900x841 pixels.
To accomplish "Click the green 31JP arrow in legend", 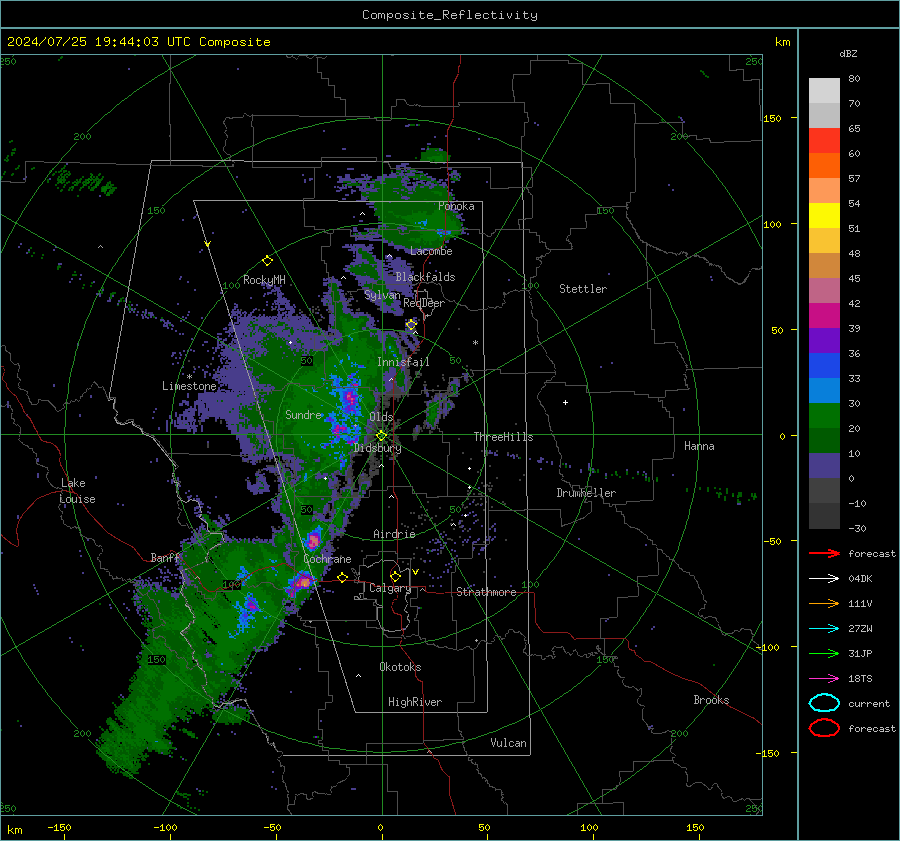I will pos(824,653).
